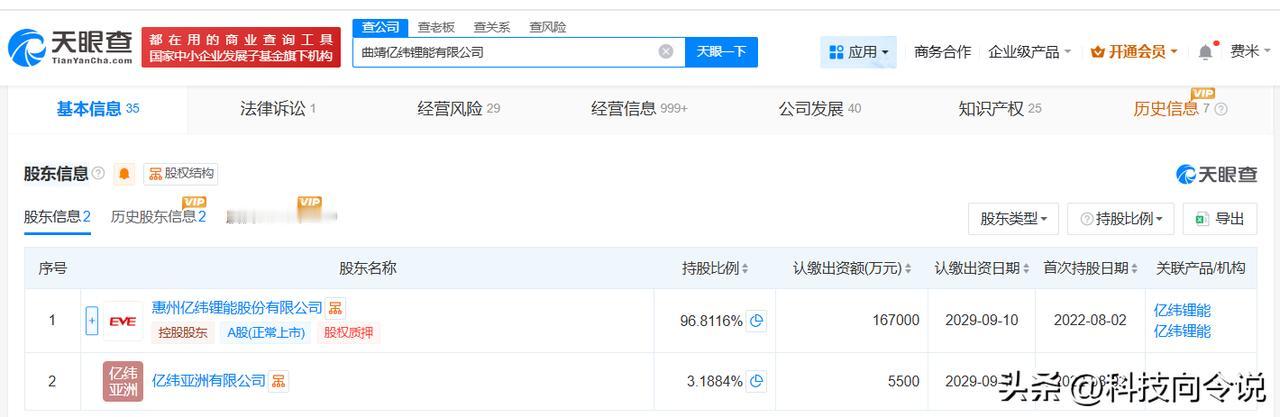Open the 持股比例 filter dropdown
The height and width of the screenshot is (417, 1280).
(1121, 219)
